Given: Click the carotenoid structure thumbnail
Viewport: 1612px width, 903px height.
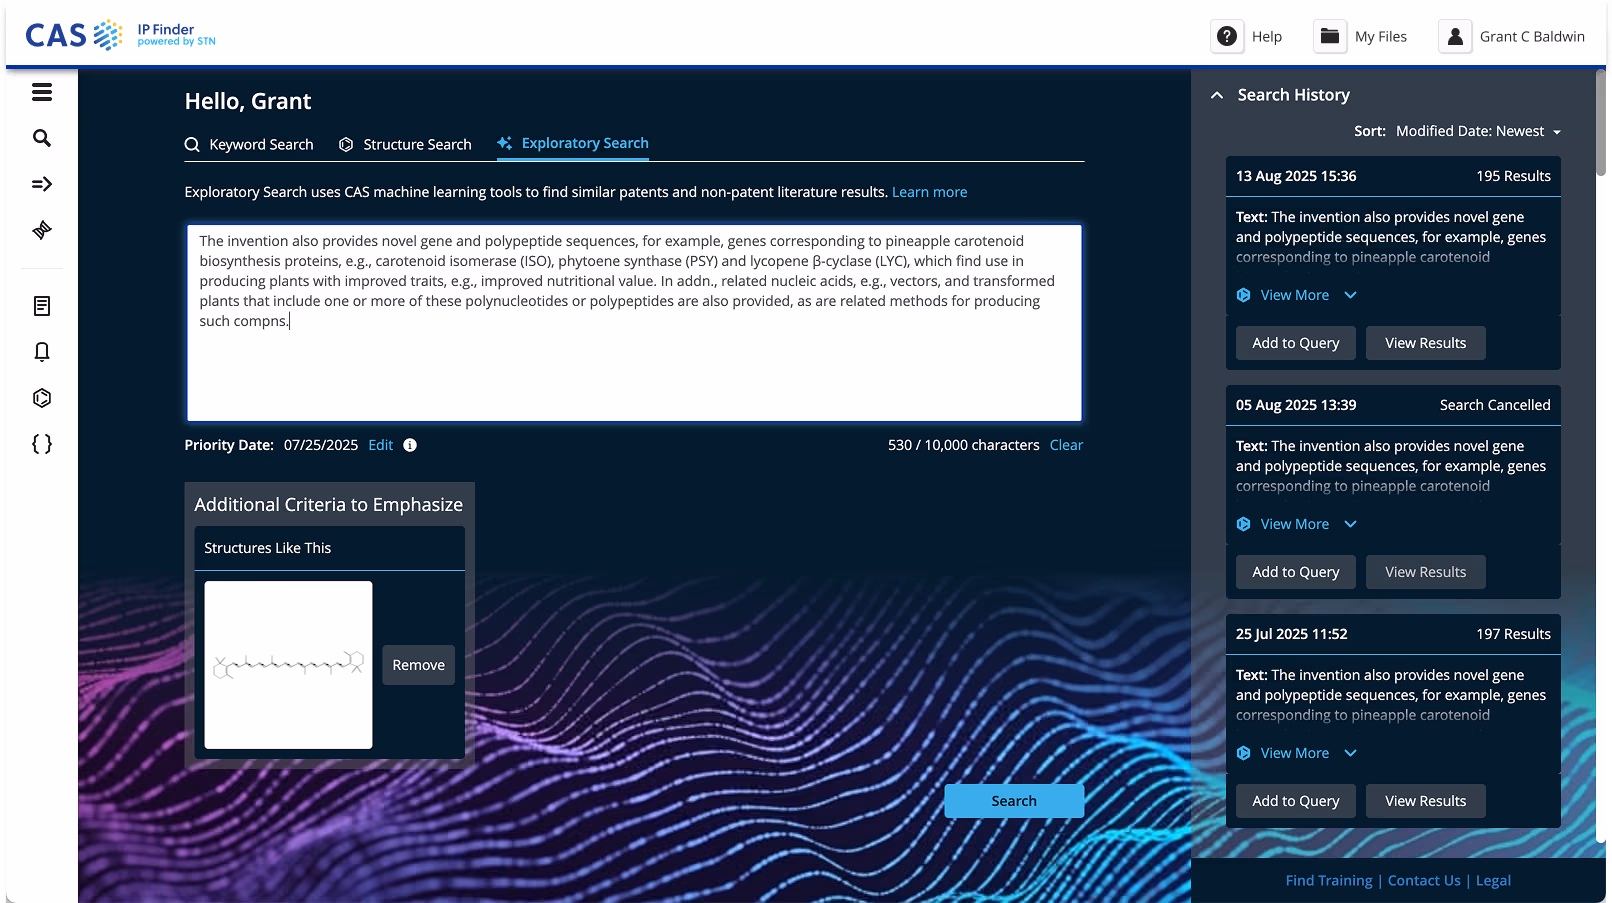Looking at the screenshot, I should pyautogui.click(x=288, y=665).
